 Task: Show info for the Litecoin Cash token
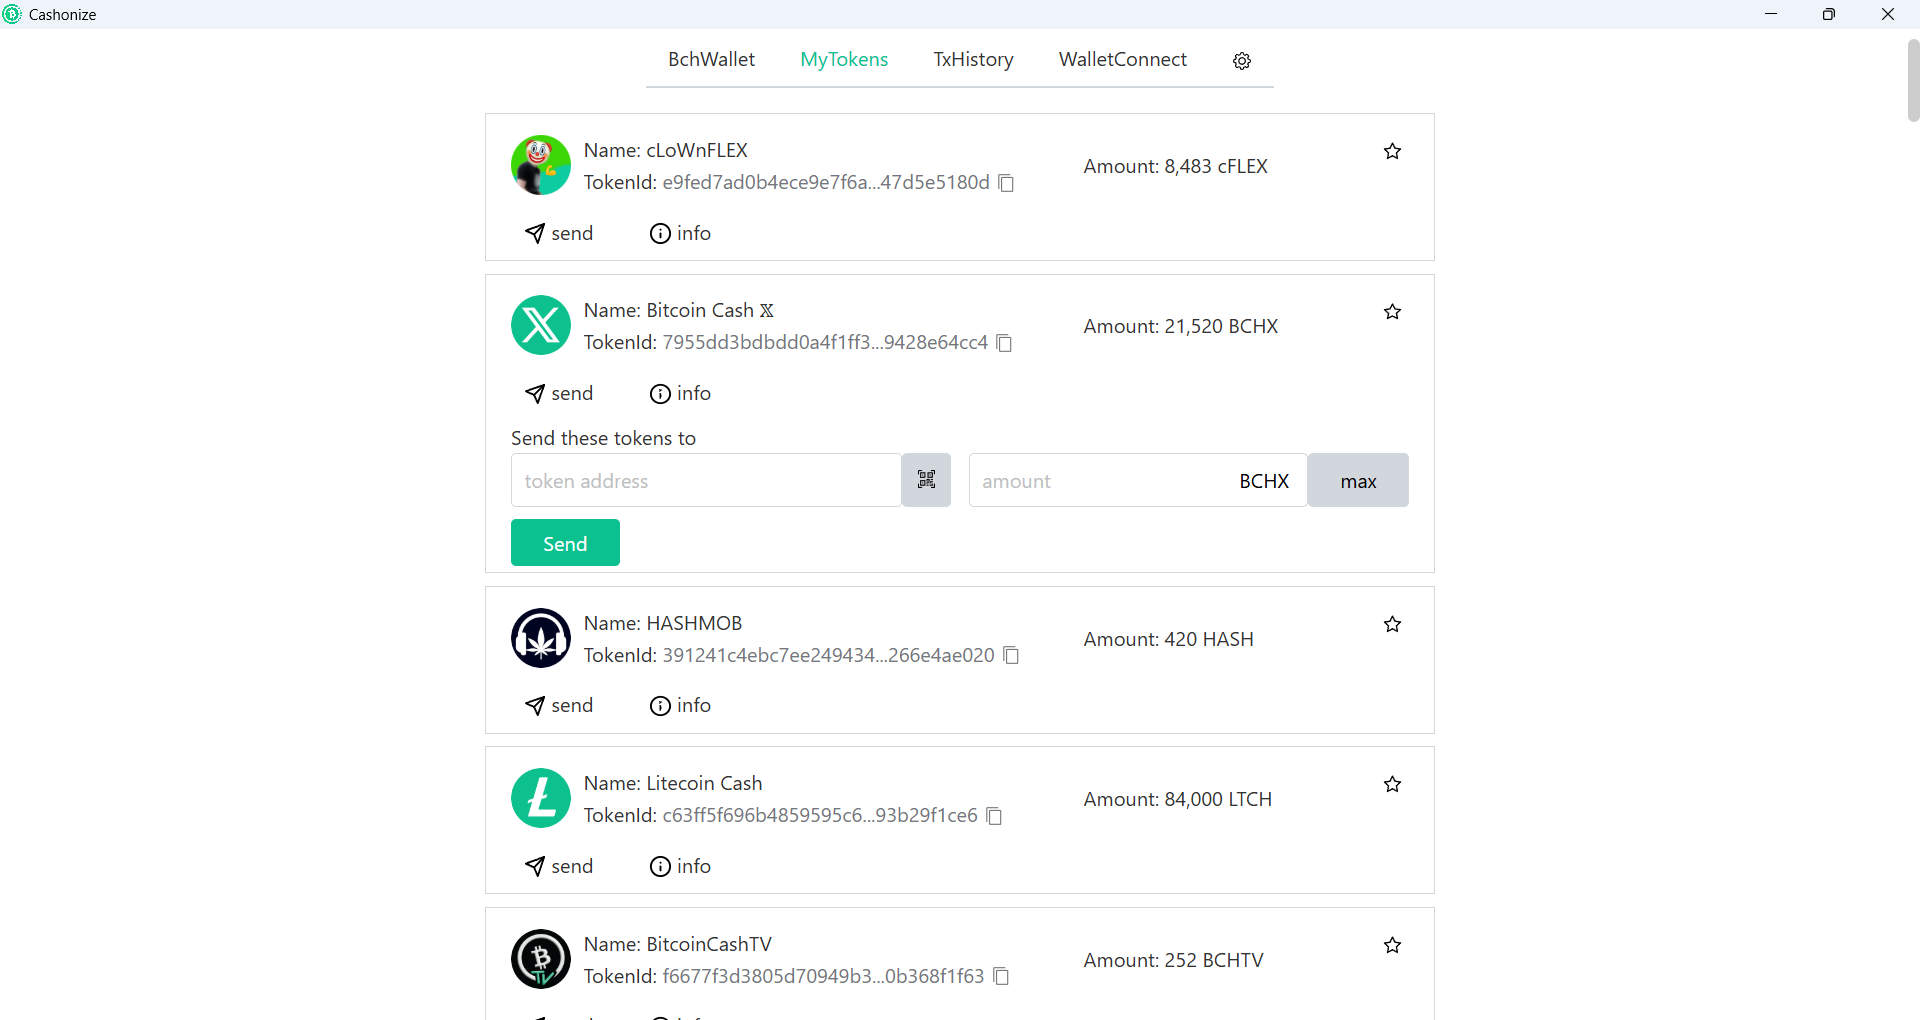680,866
